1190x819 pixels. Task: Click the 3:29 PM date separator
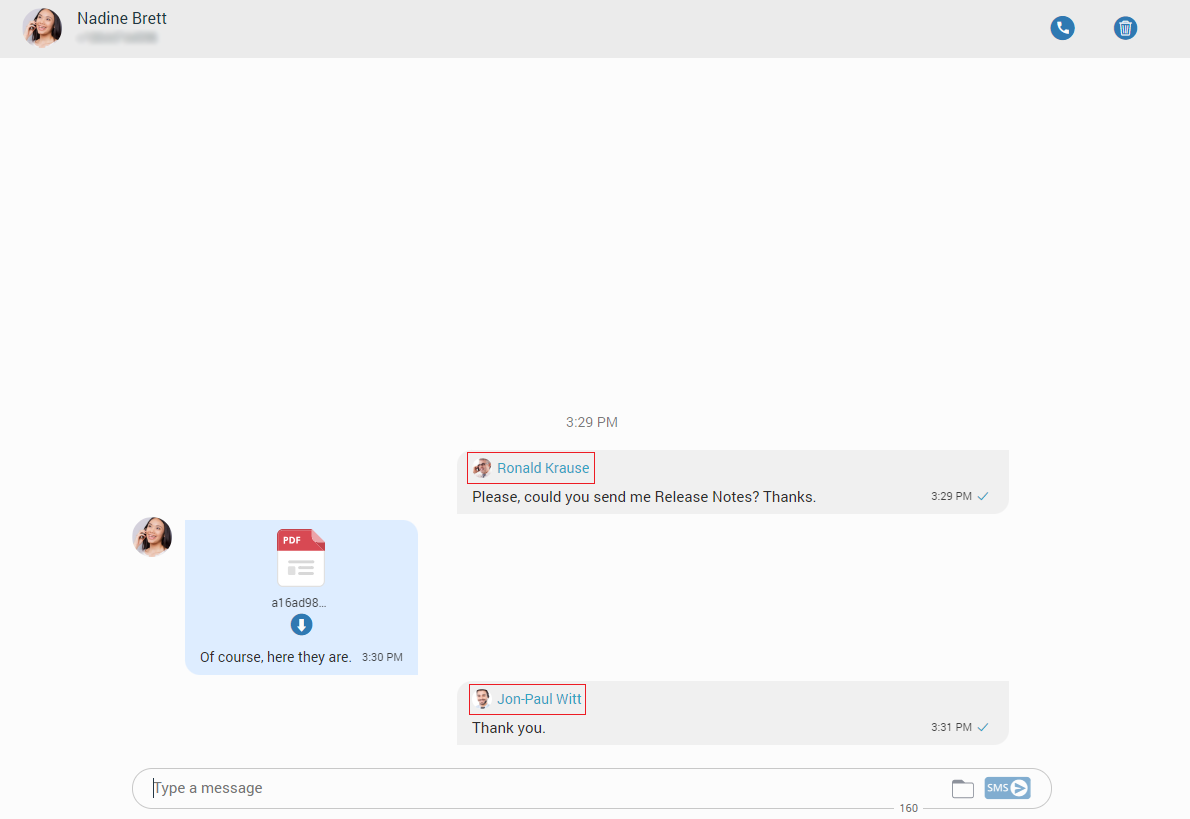591,422
